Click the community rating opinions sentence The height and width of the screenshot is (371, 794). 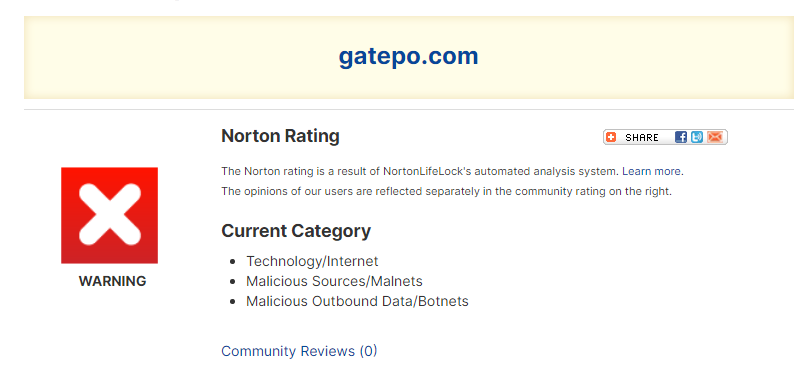coord(446,192)
